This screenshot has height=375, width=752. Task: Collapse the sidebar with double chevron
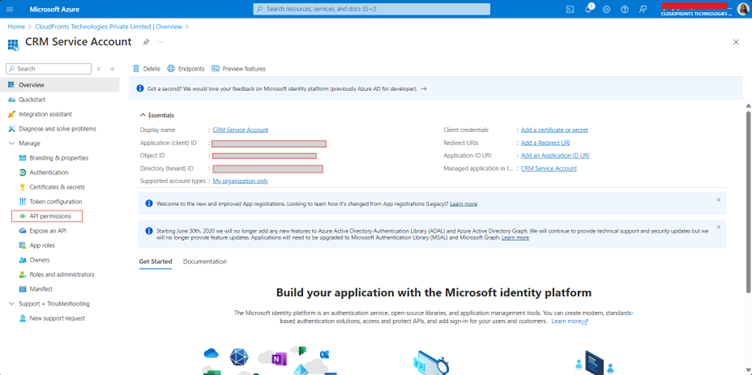coord(112,69)
